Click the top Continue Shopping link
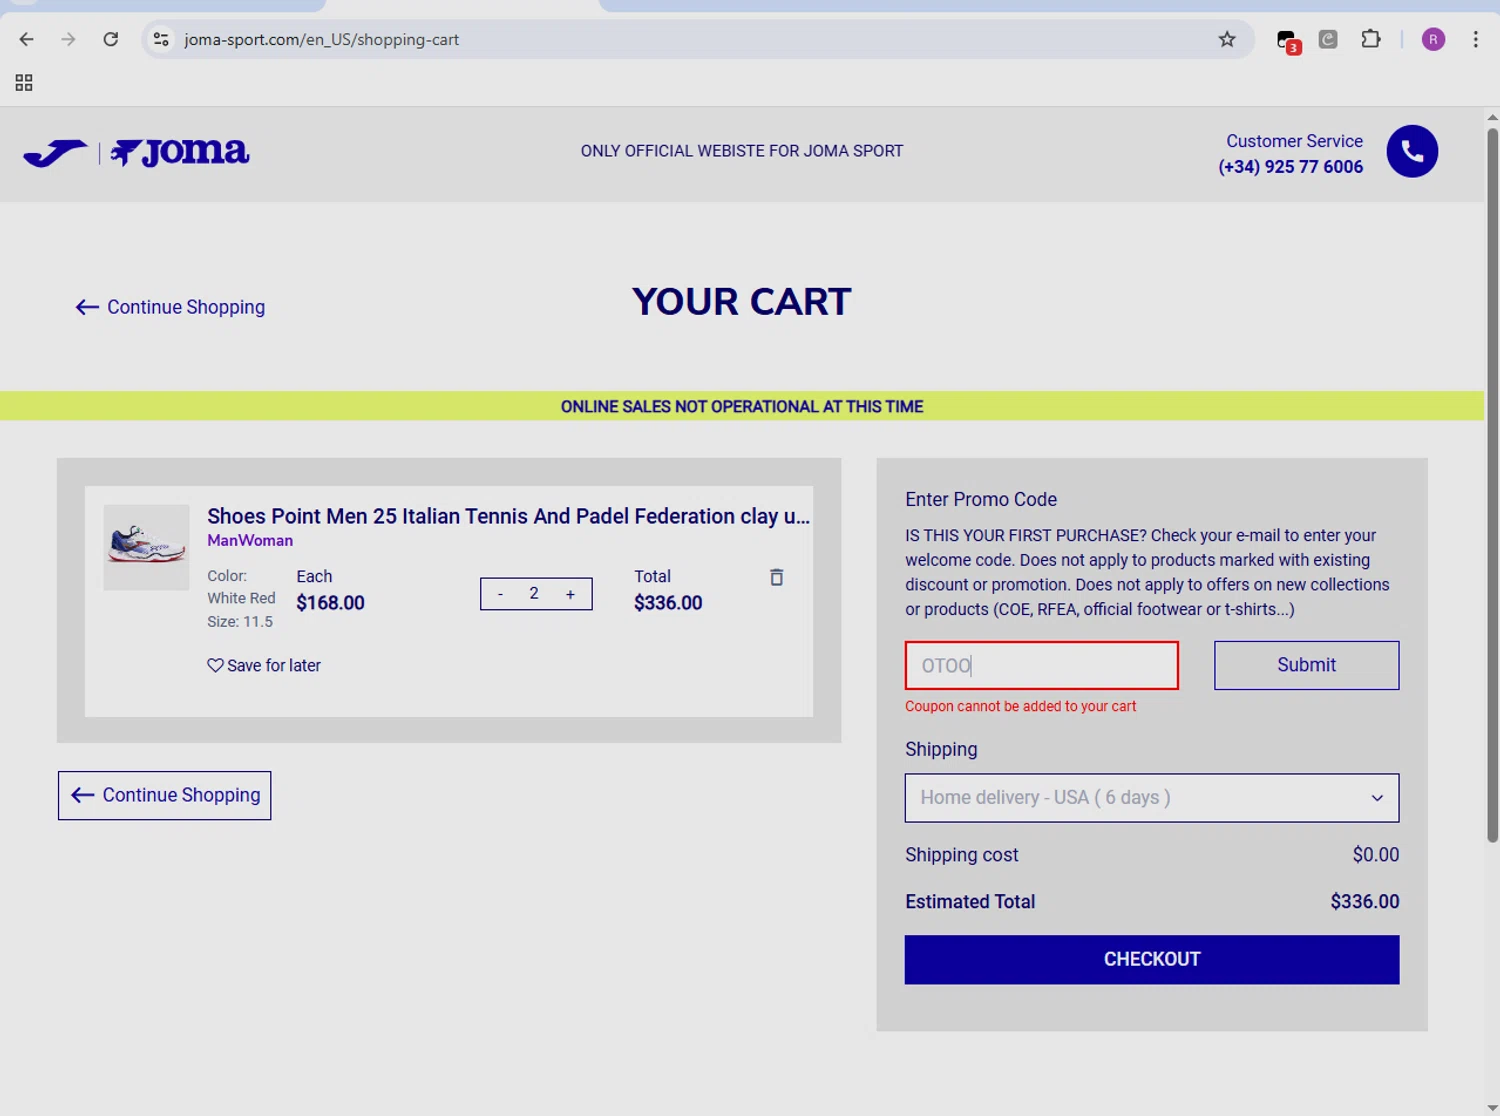 (170, 307)
